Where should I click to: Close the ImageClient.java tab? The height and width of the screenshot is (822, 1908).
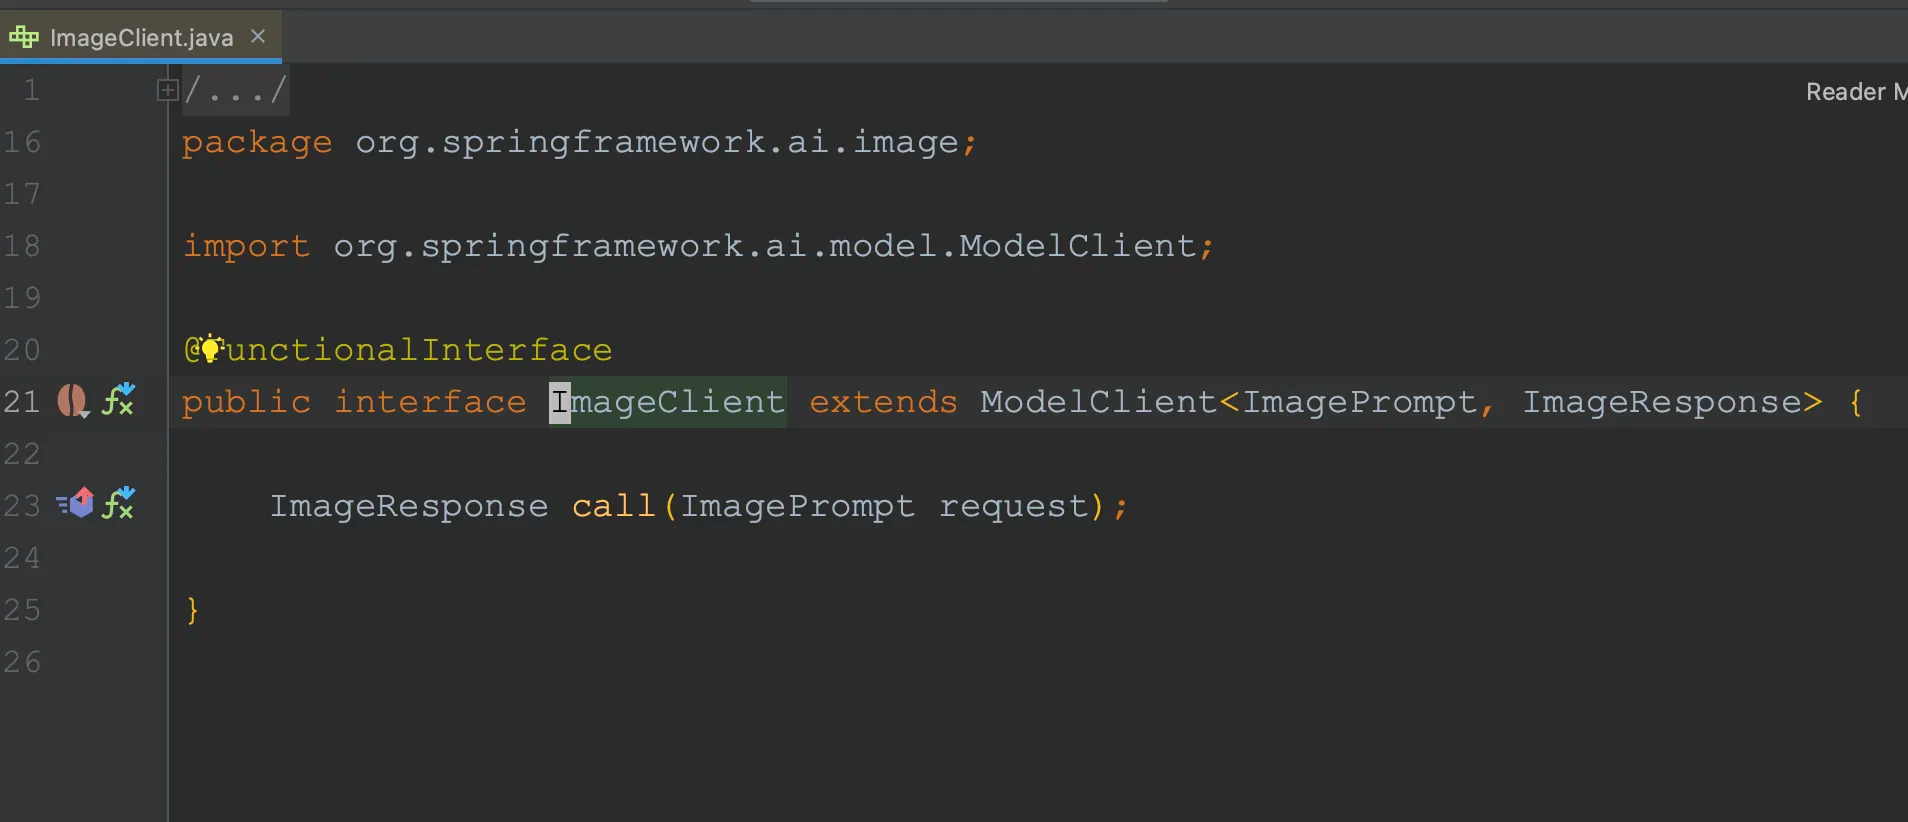pyautogui.click(x=258, y=36)
